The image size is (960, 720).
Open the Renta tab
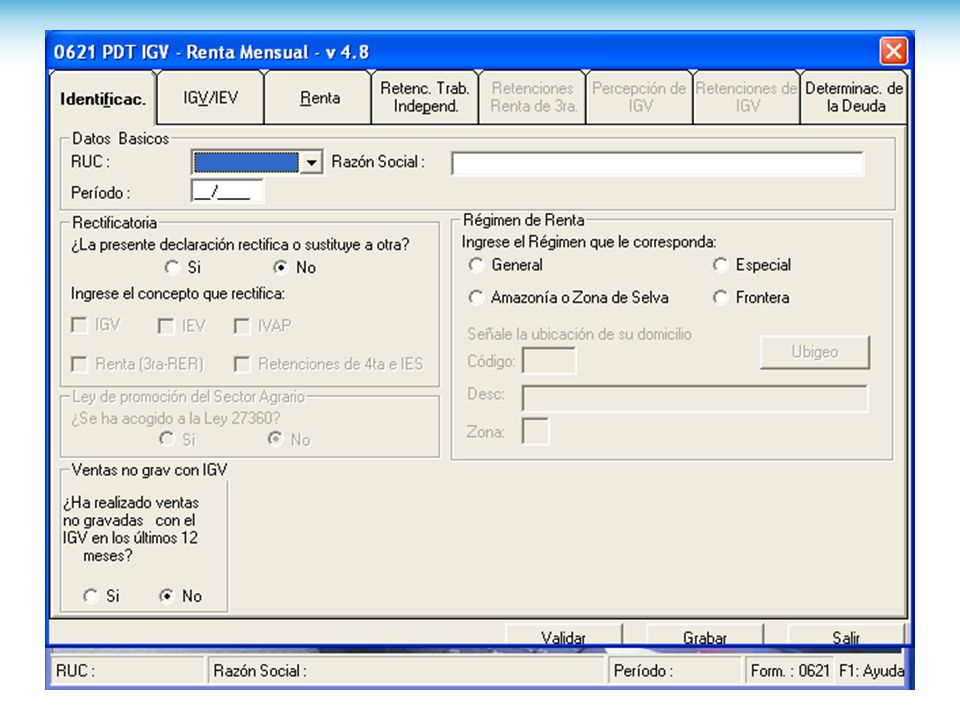(319, 98)
